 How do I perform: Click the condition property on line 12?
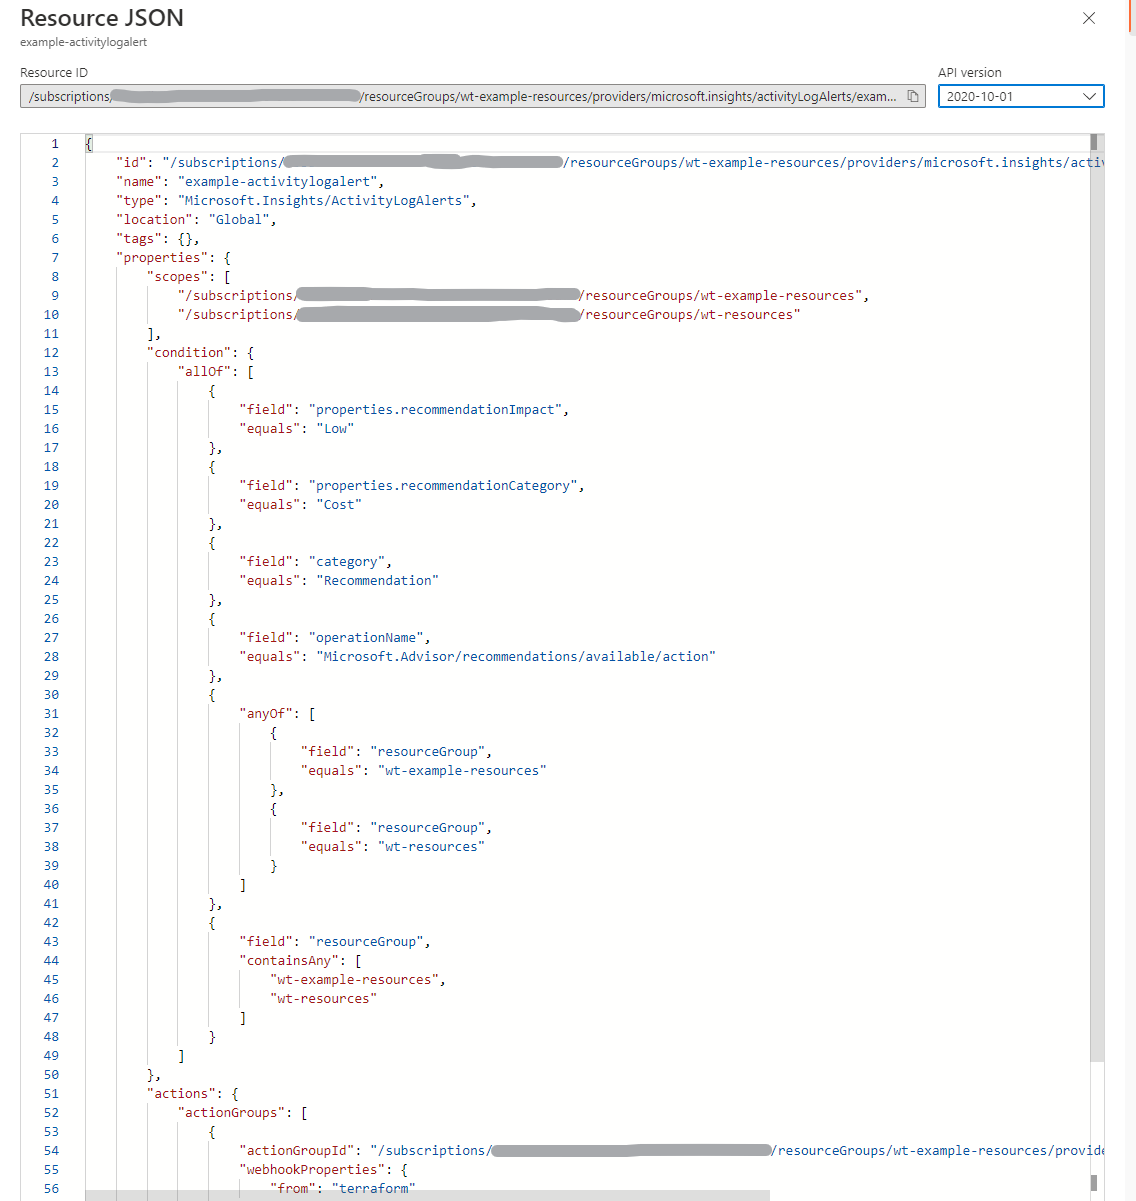(x=191, y=352)
